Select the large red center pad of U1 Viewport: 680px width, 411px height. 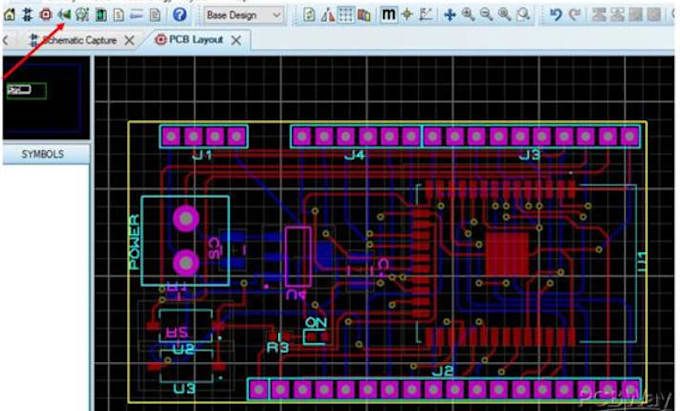point(507,254)
